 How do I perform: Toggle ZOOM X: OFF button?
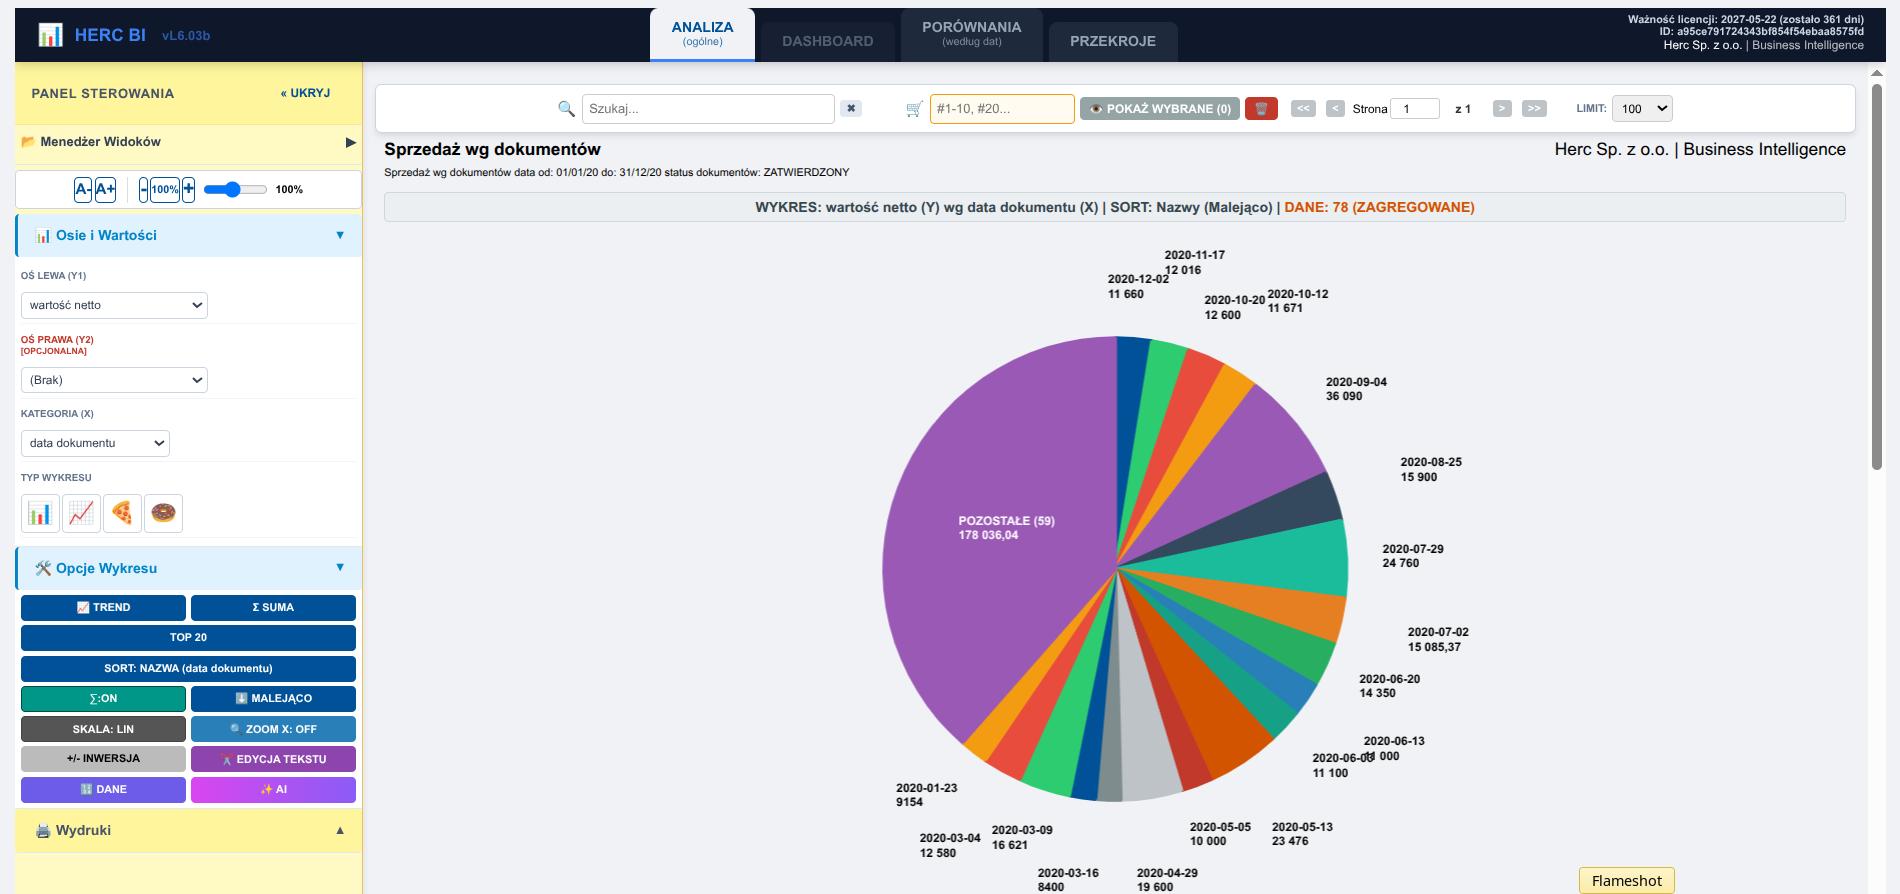273,729
